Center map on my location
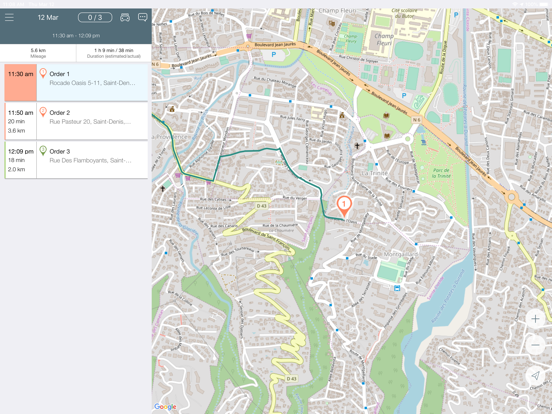The image size is (552, 414). point(535,376)
